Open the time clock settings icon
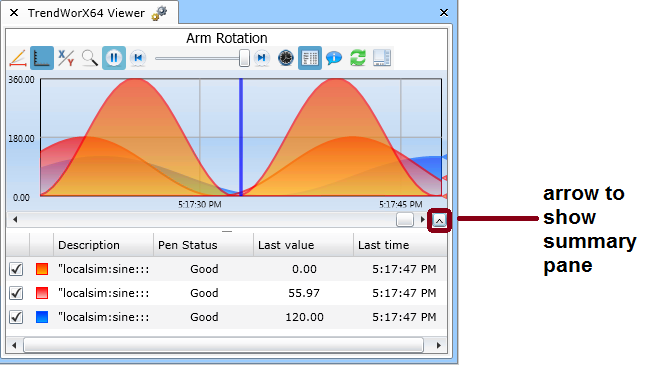The image size is (650, 373). (x=286, y=58)
